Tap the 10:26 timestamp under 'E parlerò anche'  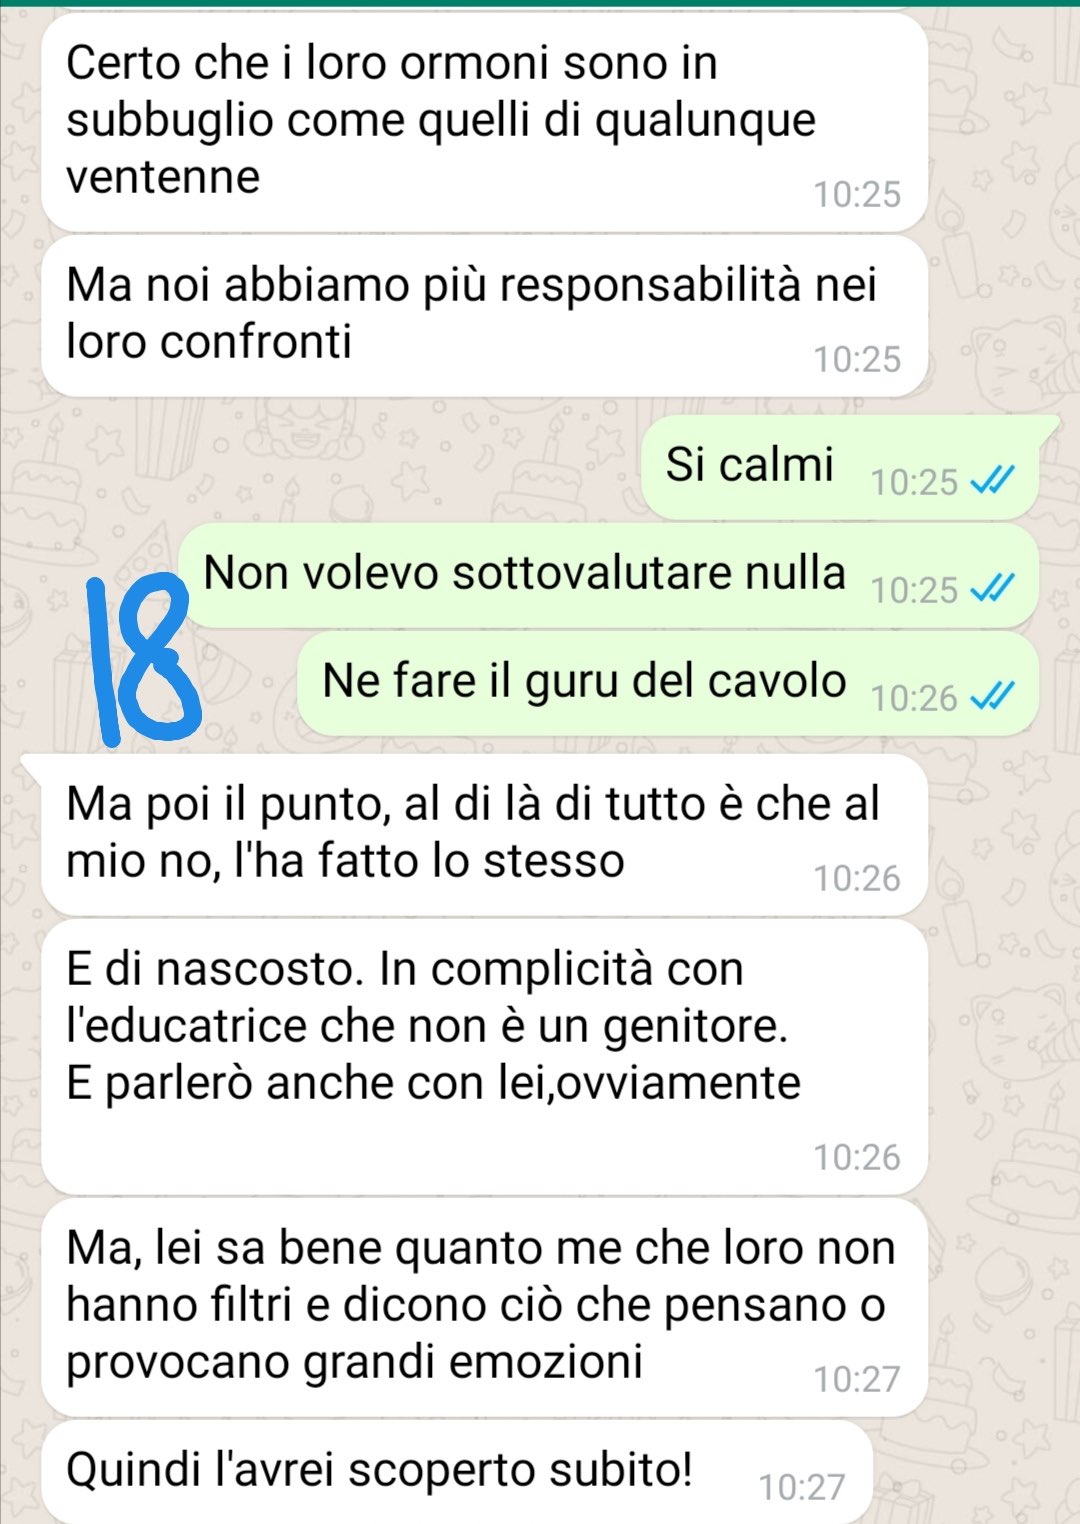857,1157
